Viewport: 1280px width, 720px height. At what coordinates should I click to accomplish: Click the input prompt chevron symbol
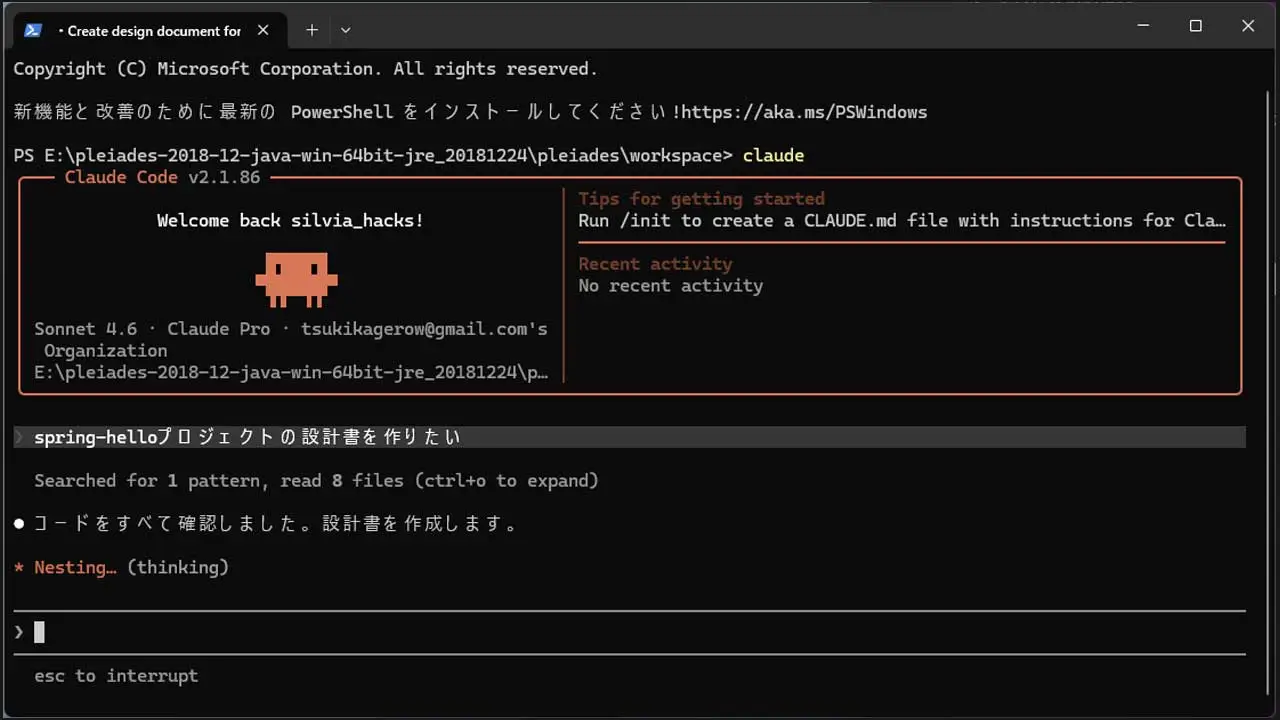click(19, 632)
